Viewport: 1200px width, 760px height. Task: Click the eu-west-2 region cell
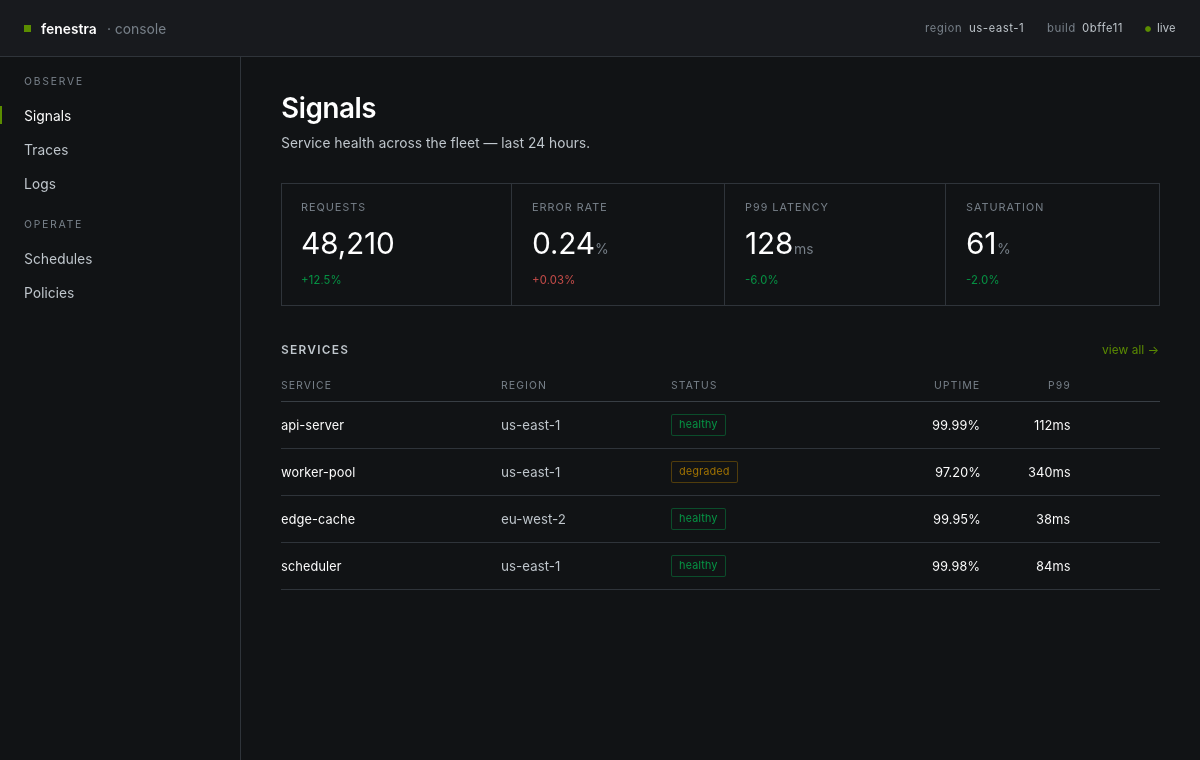pyautogui.click(x=533, y=519)
